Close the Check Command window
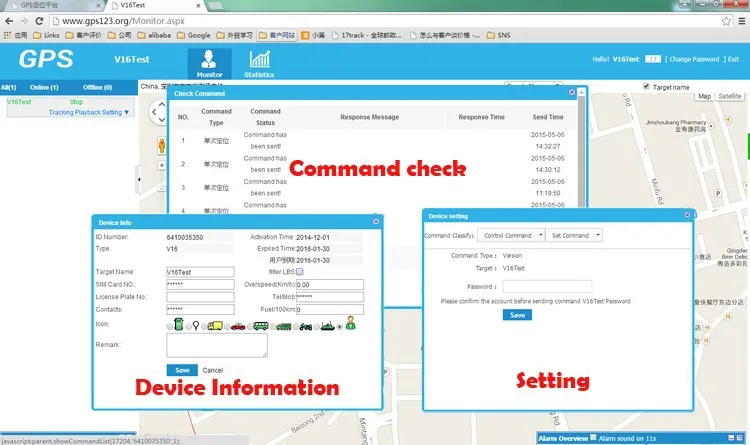Screen dimensions: 750x445 (572, 92)
